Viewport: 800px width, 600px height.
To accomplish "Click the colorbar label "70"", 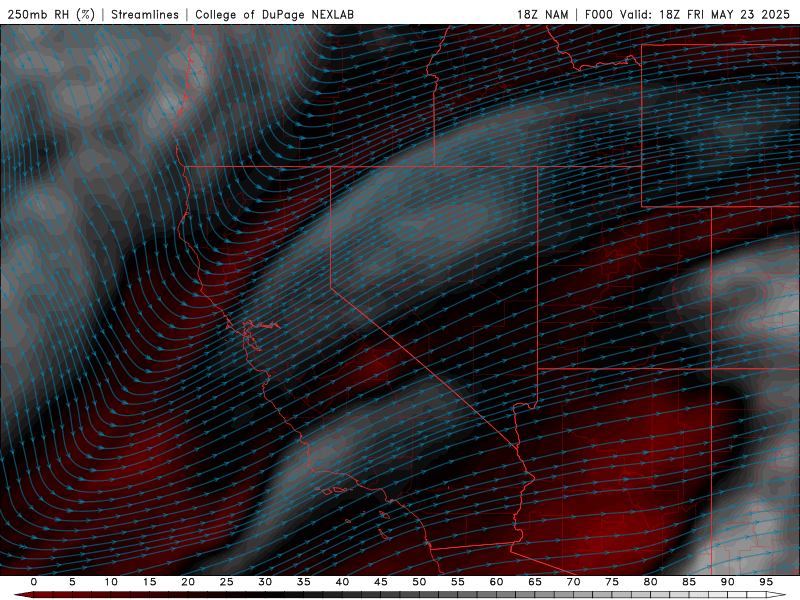I will coord(573,582).
